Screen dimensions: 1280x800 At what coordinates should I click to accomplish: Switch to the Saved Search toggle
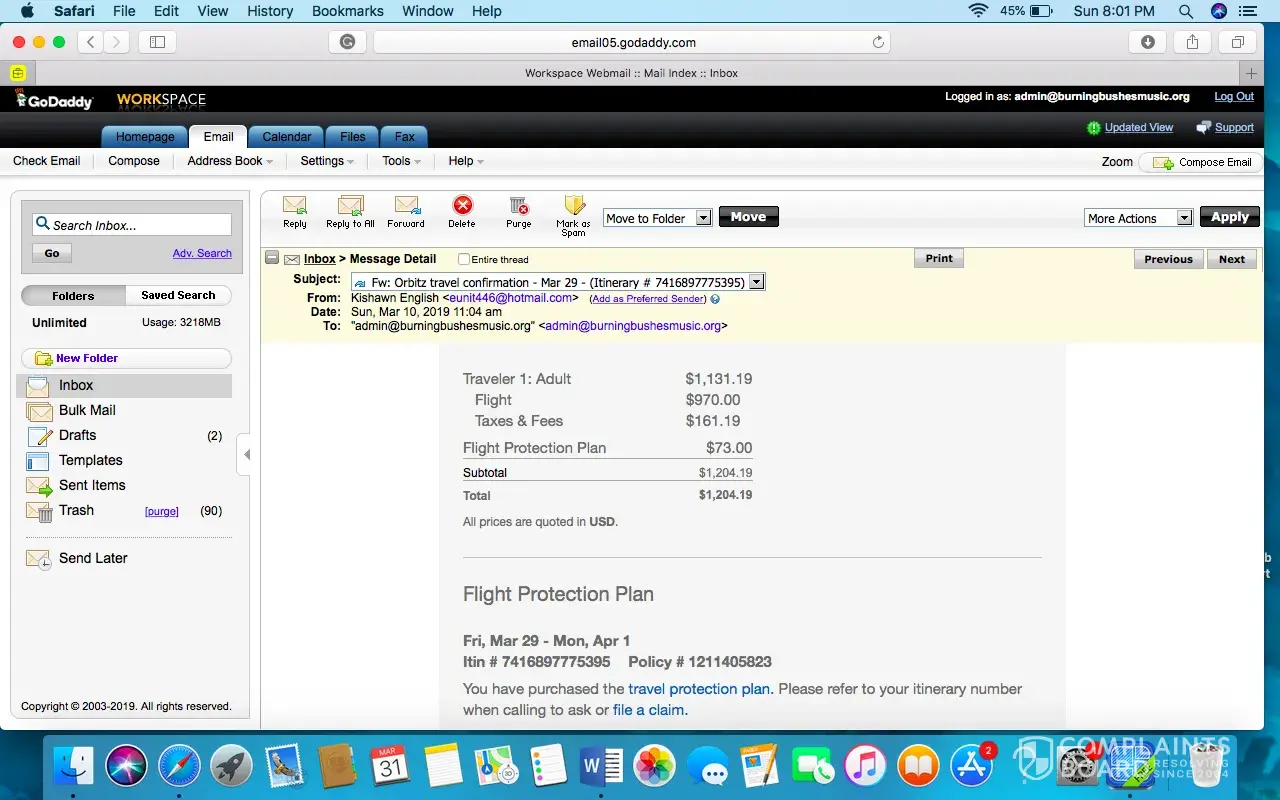pyautogui.click(x=178, y=296)
